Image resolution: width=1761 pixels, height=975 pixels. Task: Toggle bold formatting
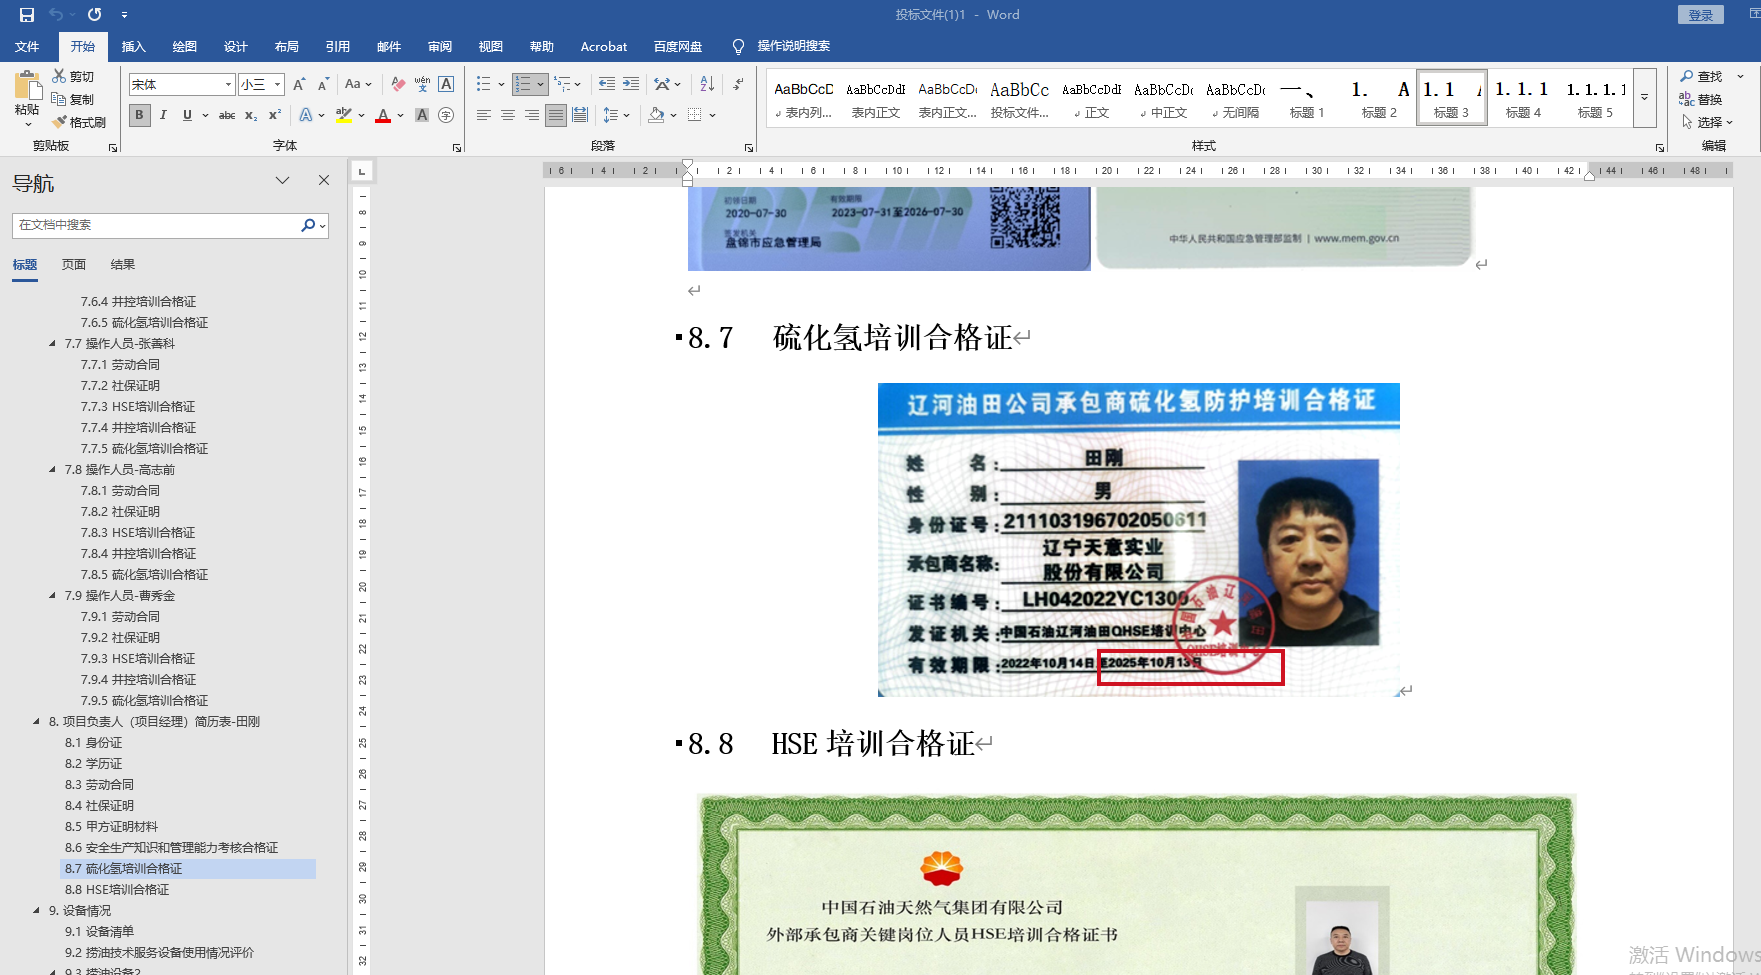pyautogui.click(x=139, y=115)
